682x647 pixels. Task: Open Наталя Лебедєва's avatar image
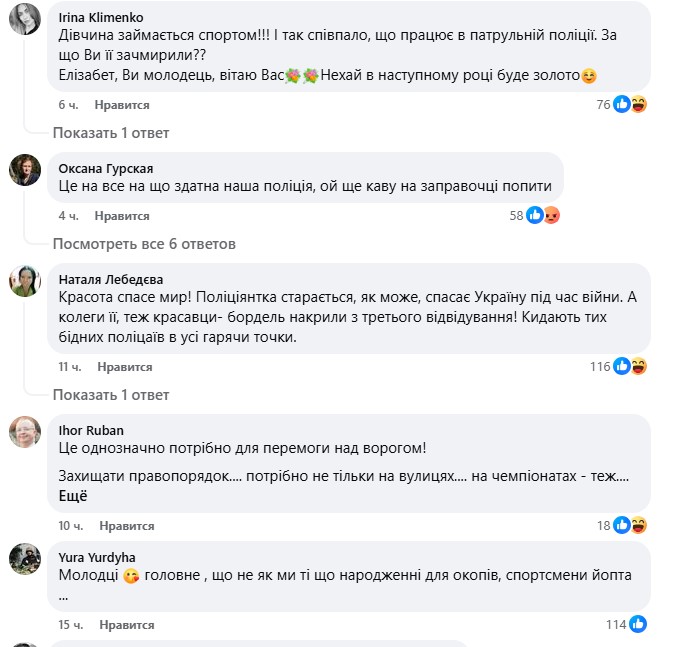(x=24, y=282)
